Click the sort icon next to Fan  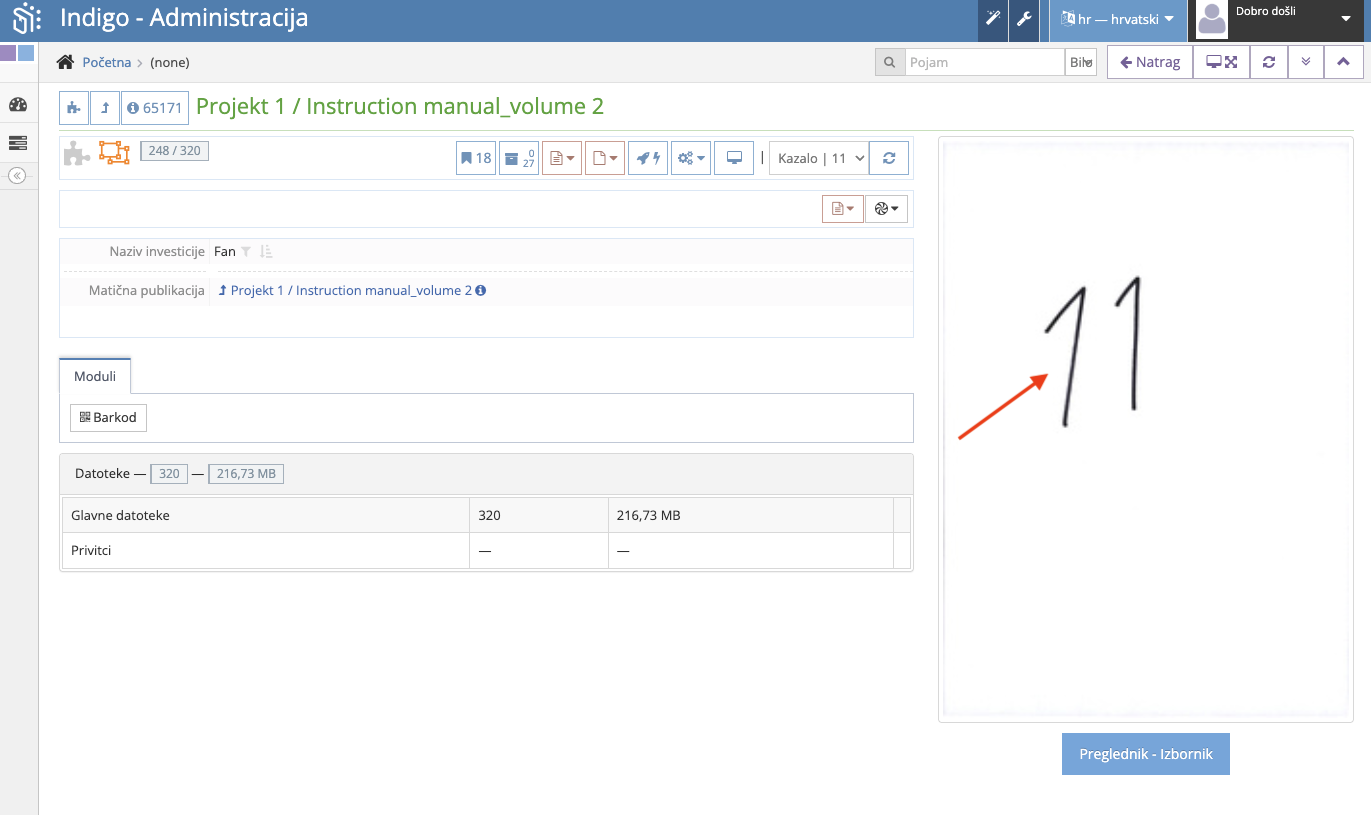(266, 252)
